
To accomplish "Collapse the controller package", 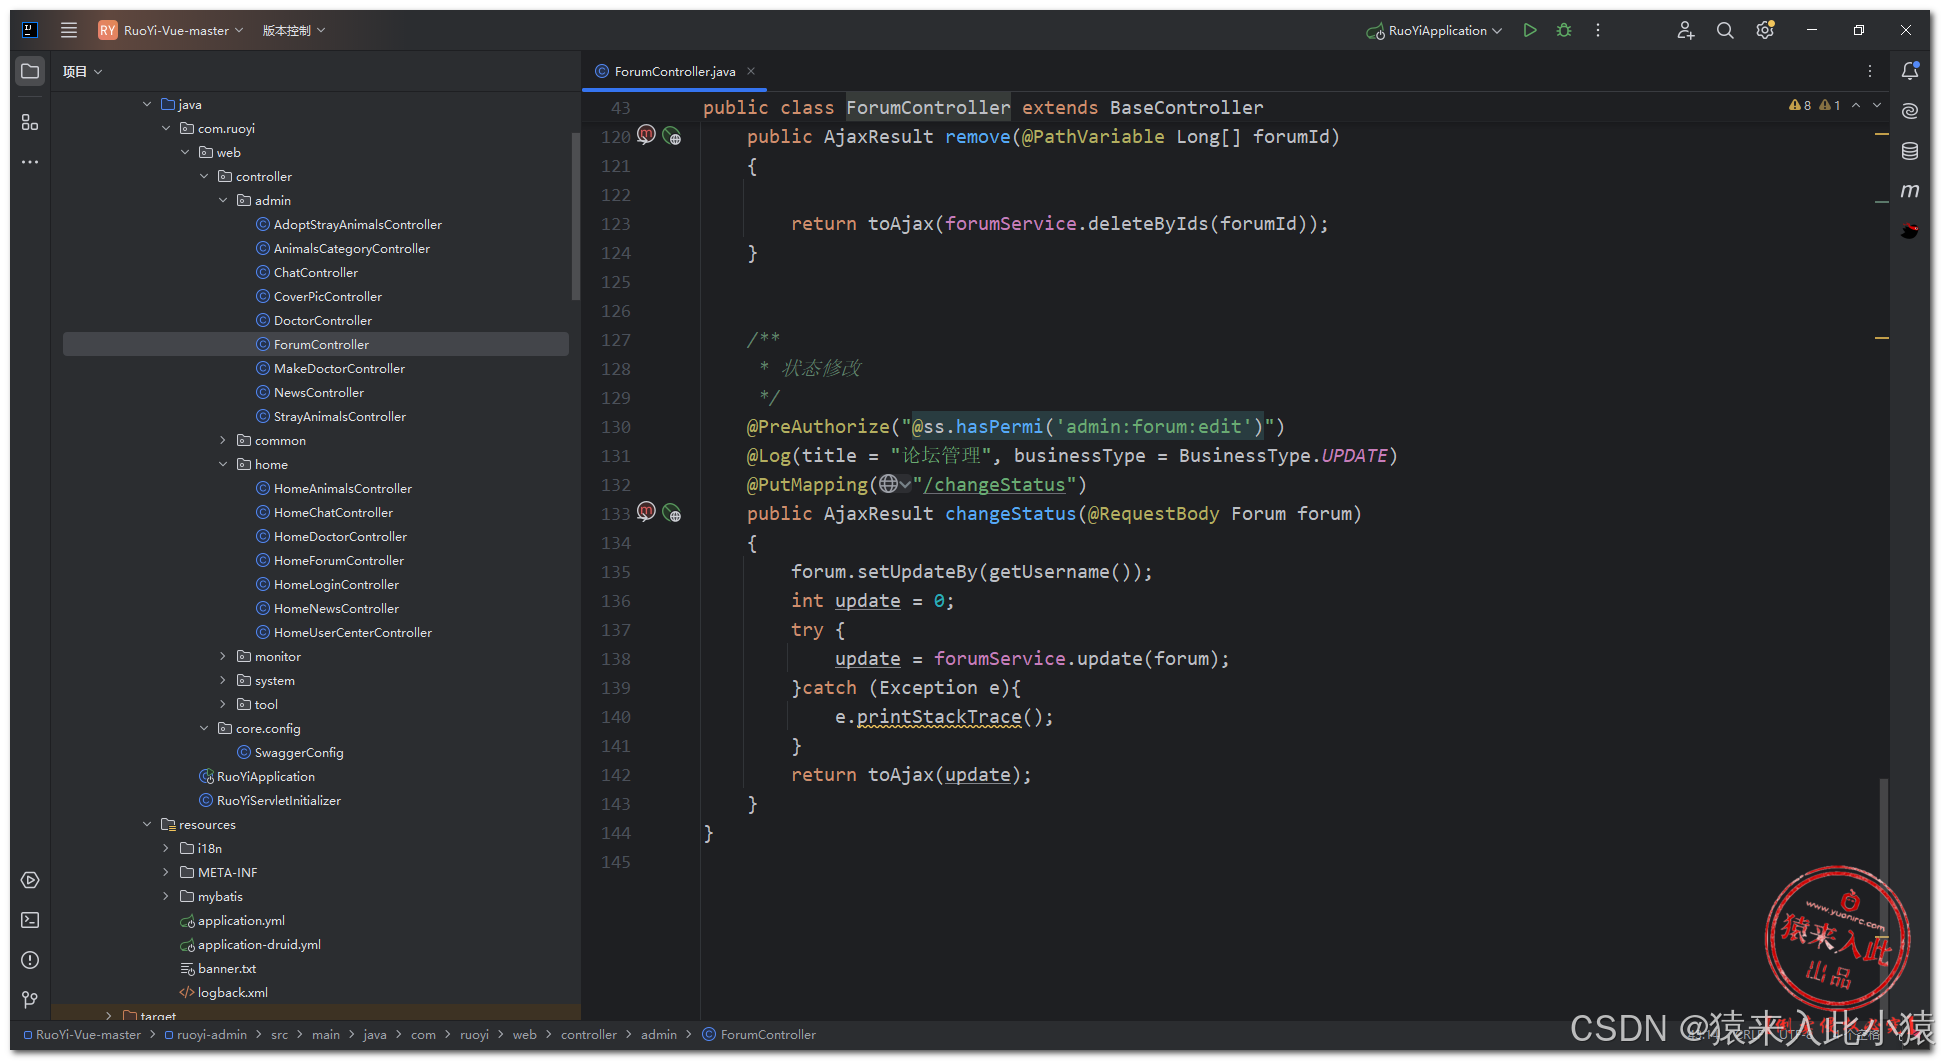I will click(x=204, y=176).
